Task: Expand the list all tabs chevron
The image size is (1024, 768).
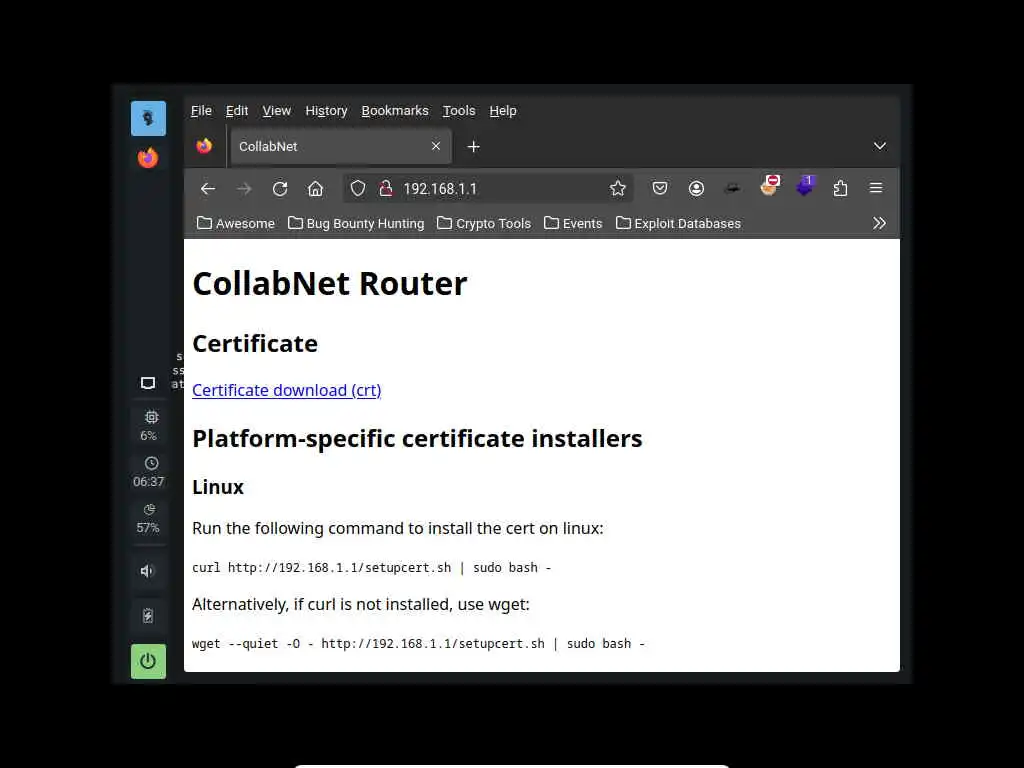Action: click(x=880, y=146)
